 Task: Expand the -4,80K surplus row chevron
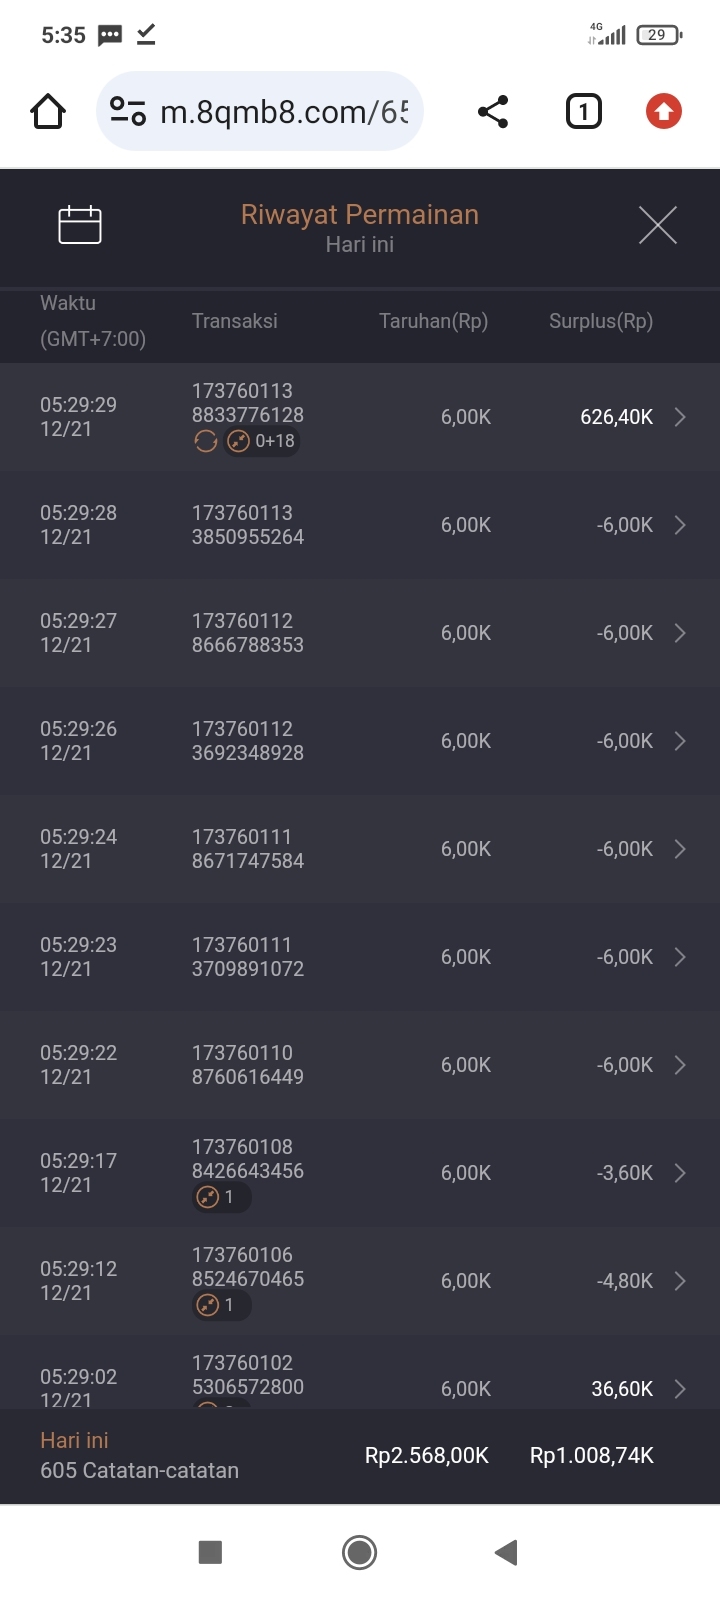(680, 1281)
